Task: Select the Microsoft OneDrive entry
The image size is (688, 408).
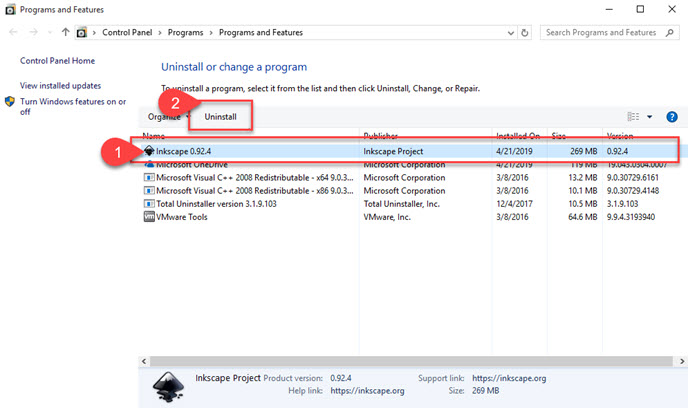Action: [192, 165]
